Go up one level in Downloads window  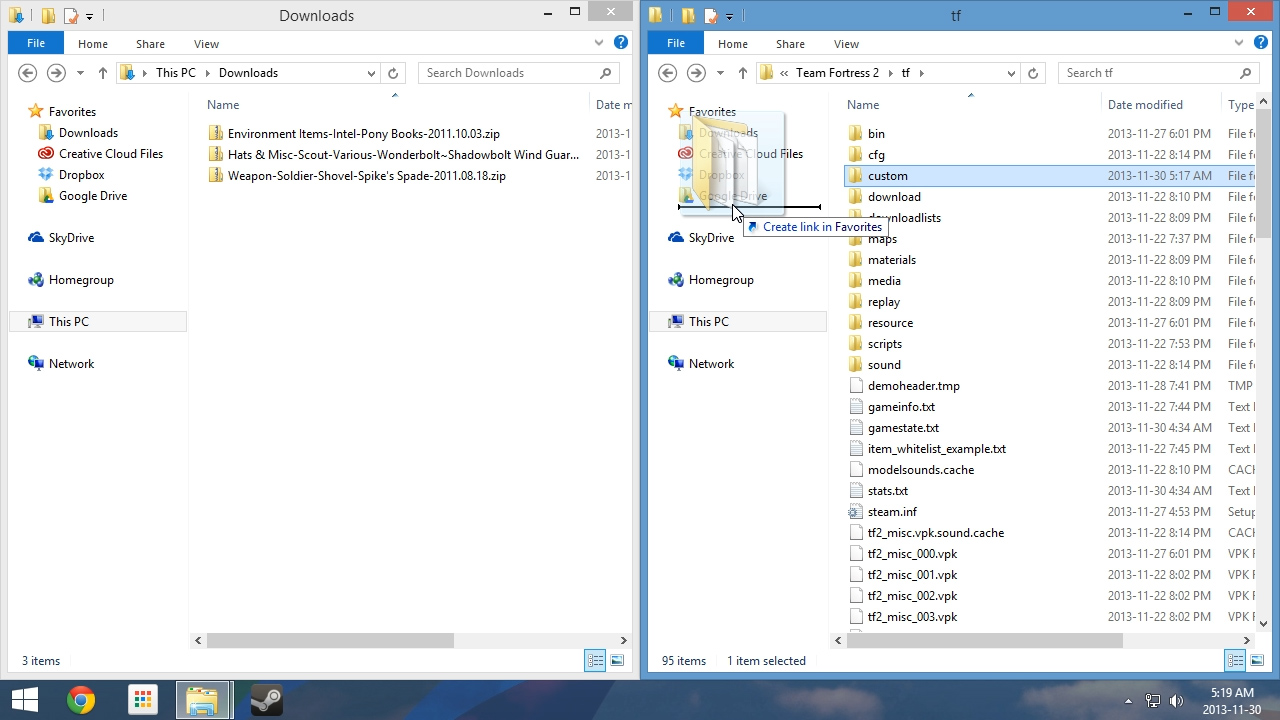102,73
